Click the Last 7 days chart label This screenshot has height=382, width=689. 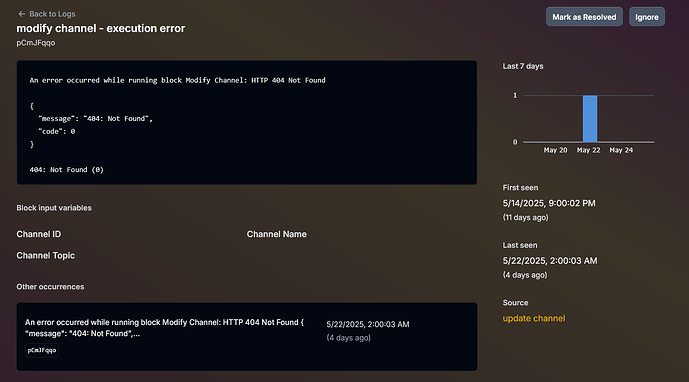pyautogui.click(x=523, y=66)
